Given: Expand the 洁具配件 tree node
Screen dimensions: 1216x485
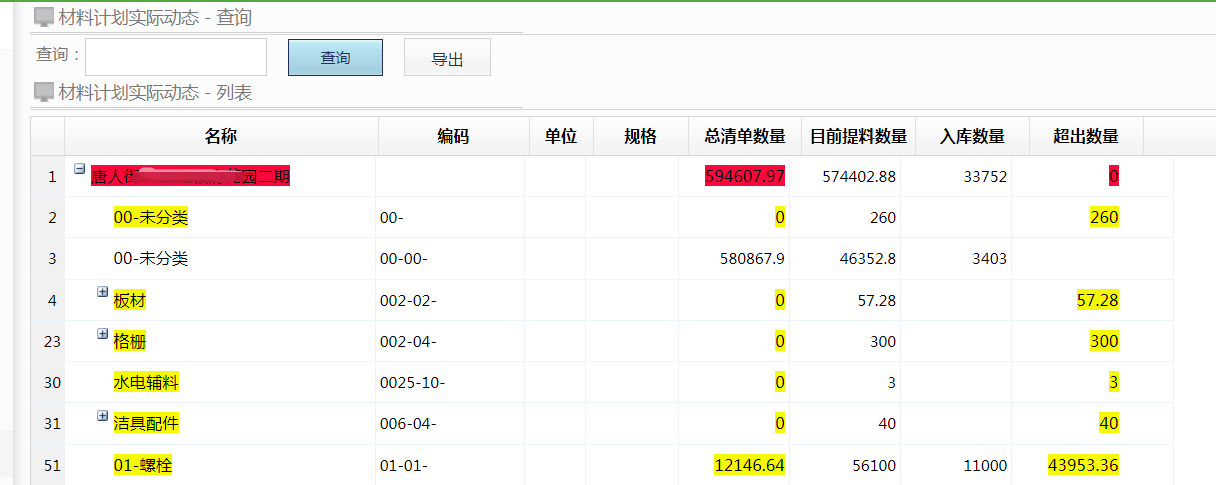Looking at the screenshot, I should [102, 415].
